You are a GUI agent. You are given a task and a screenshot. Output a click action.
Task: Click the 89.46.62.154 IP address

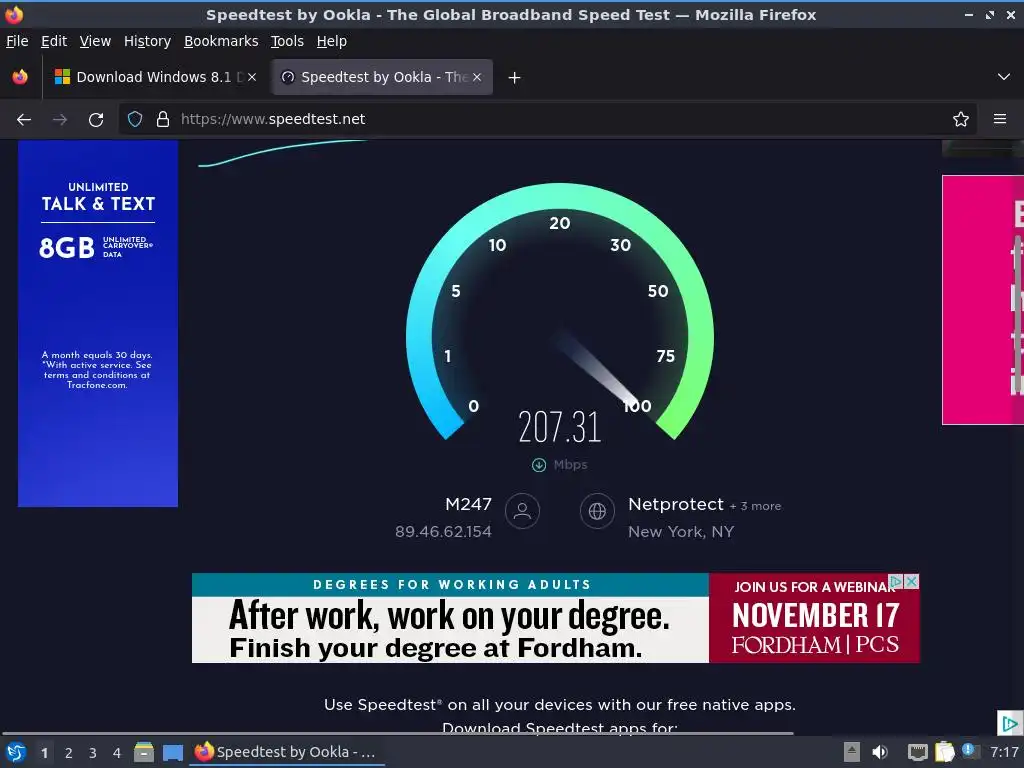point(443,532)
